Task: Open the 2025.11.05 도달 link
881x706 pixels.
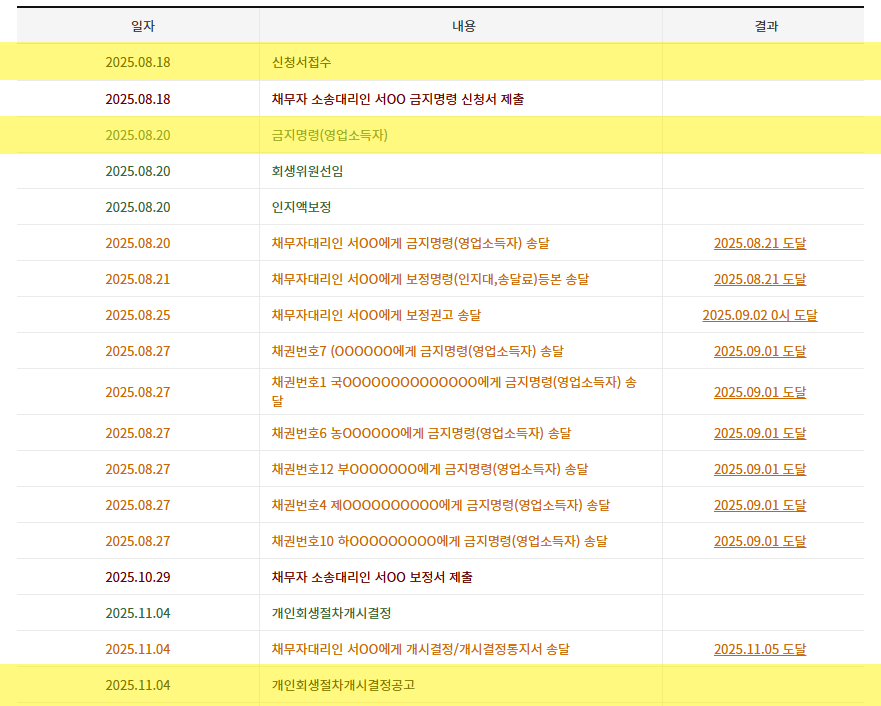Action: pos(759,649)
